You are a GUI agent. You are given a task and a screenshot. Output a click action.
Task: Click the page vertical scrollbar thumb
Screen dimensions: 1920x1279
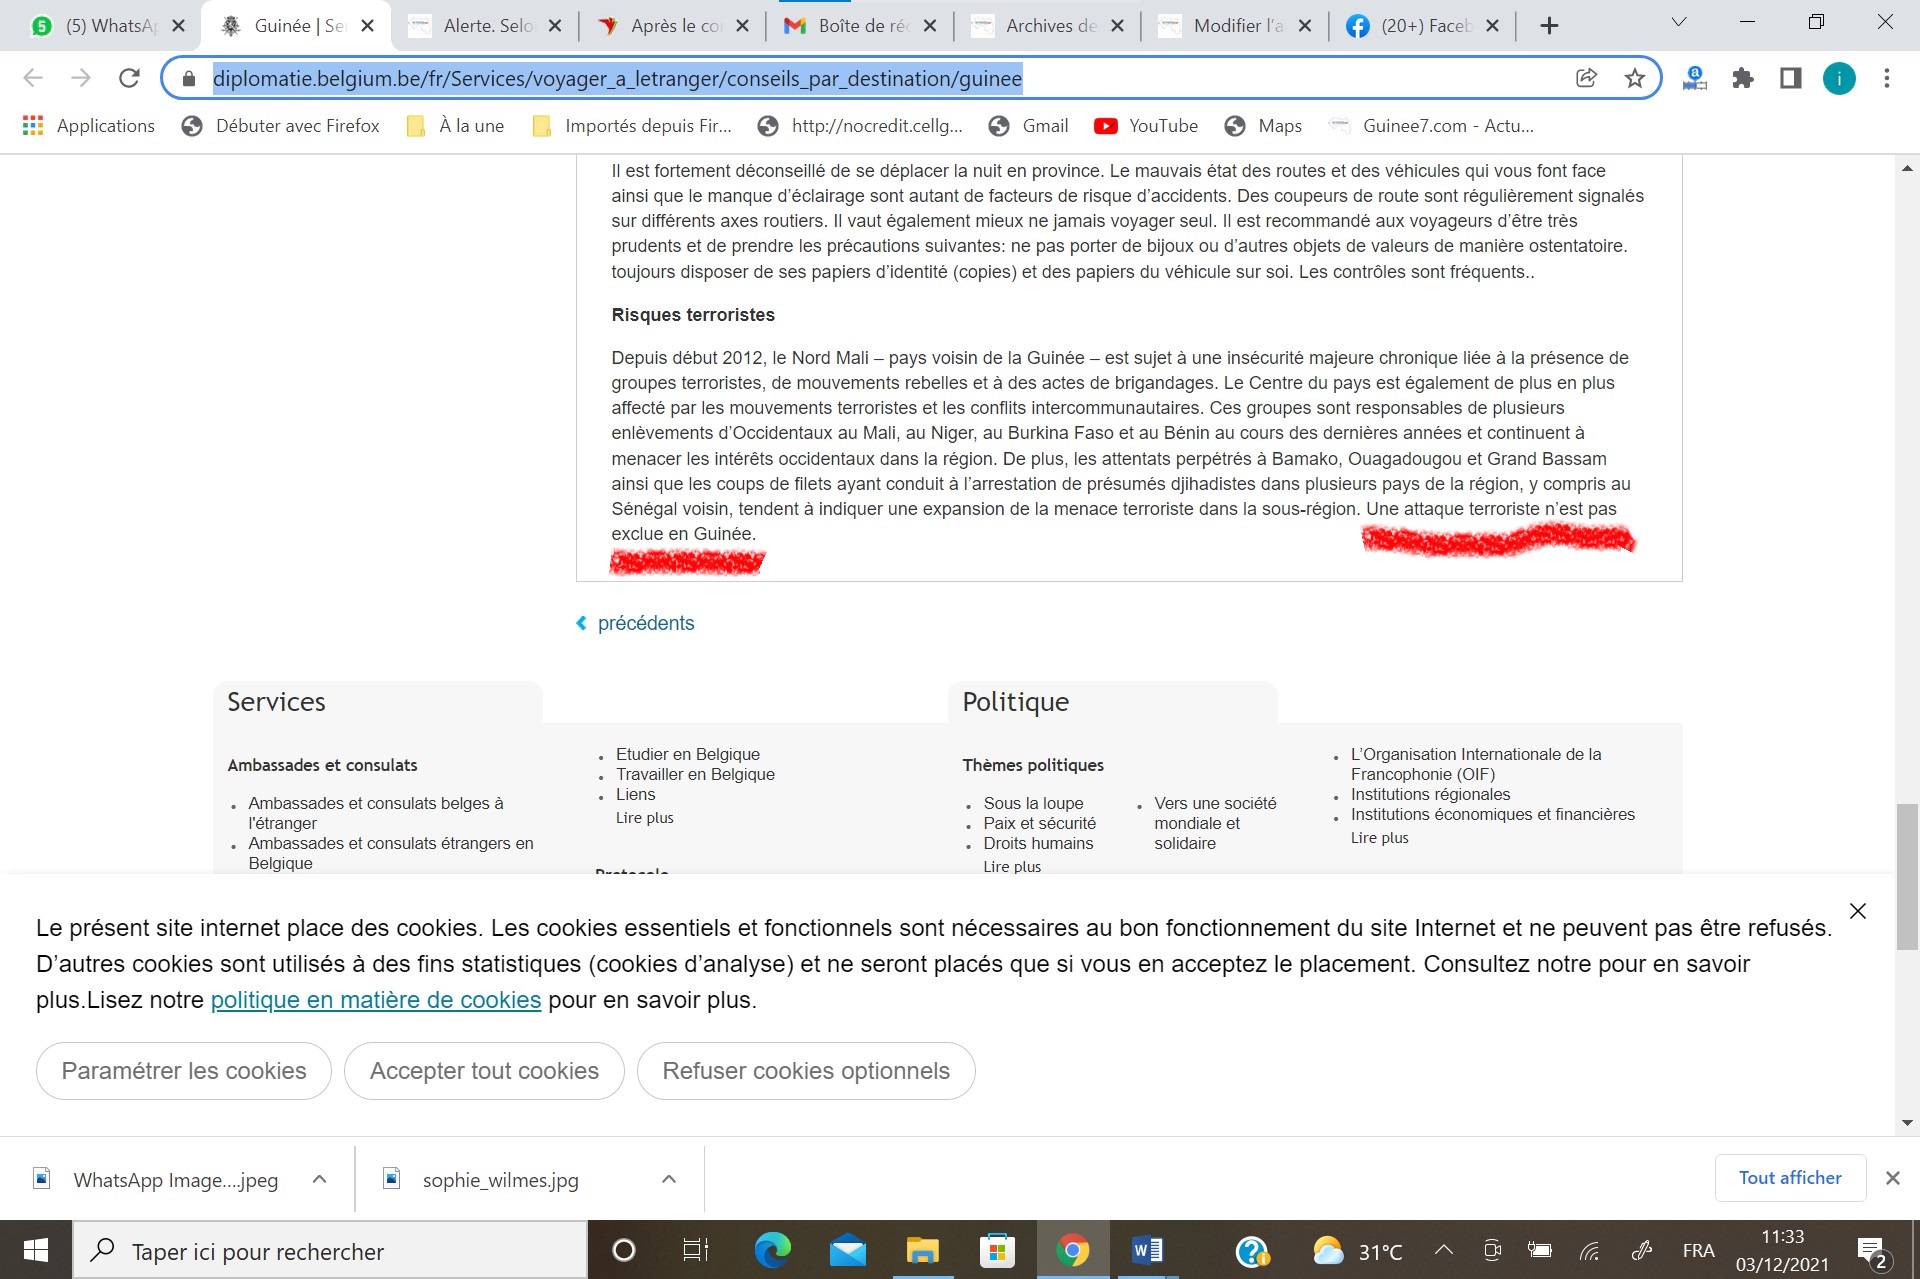click(x=1907, y=876)
